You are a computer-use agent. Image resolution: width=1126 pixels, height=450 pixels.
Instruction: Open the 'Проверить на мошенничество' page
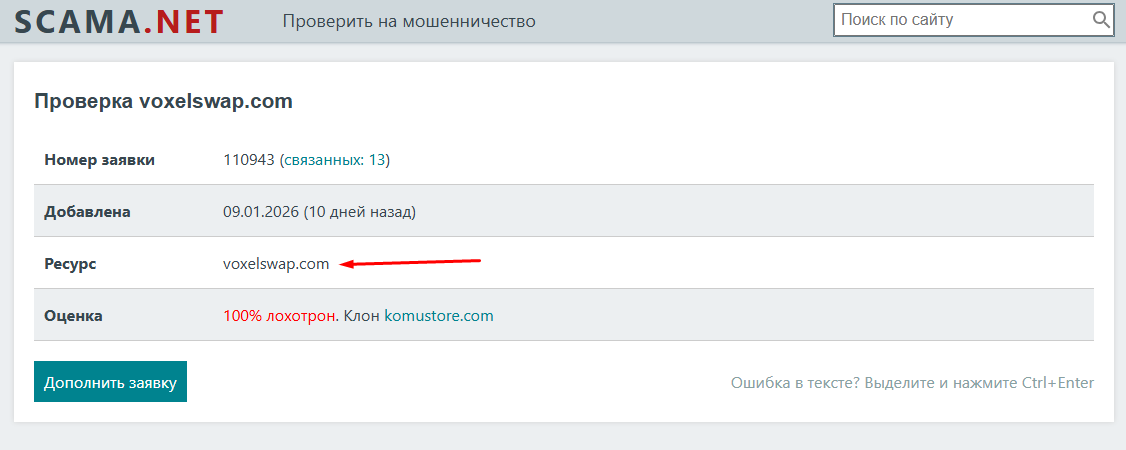click(x=409, y=21)
